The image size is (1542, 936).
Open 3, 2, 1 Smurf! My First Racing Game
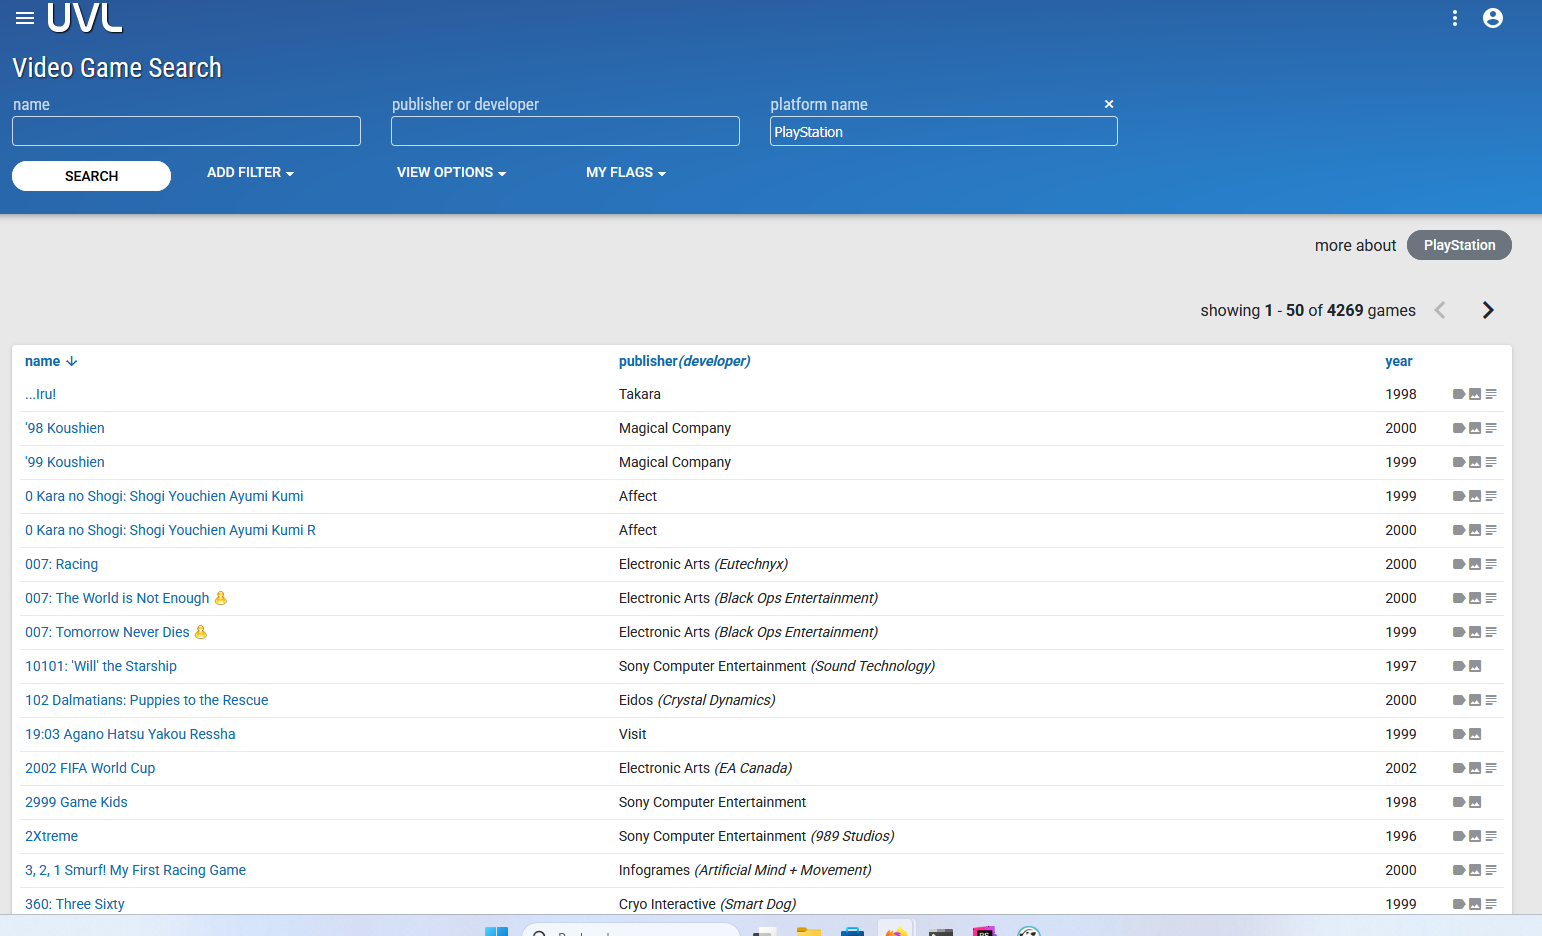pyautogui.click(x=135, y=870)
